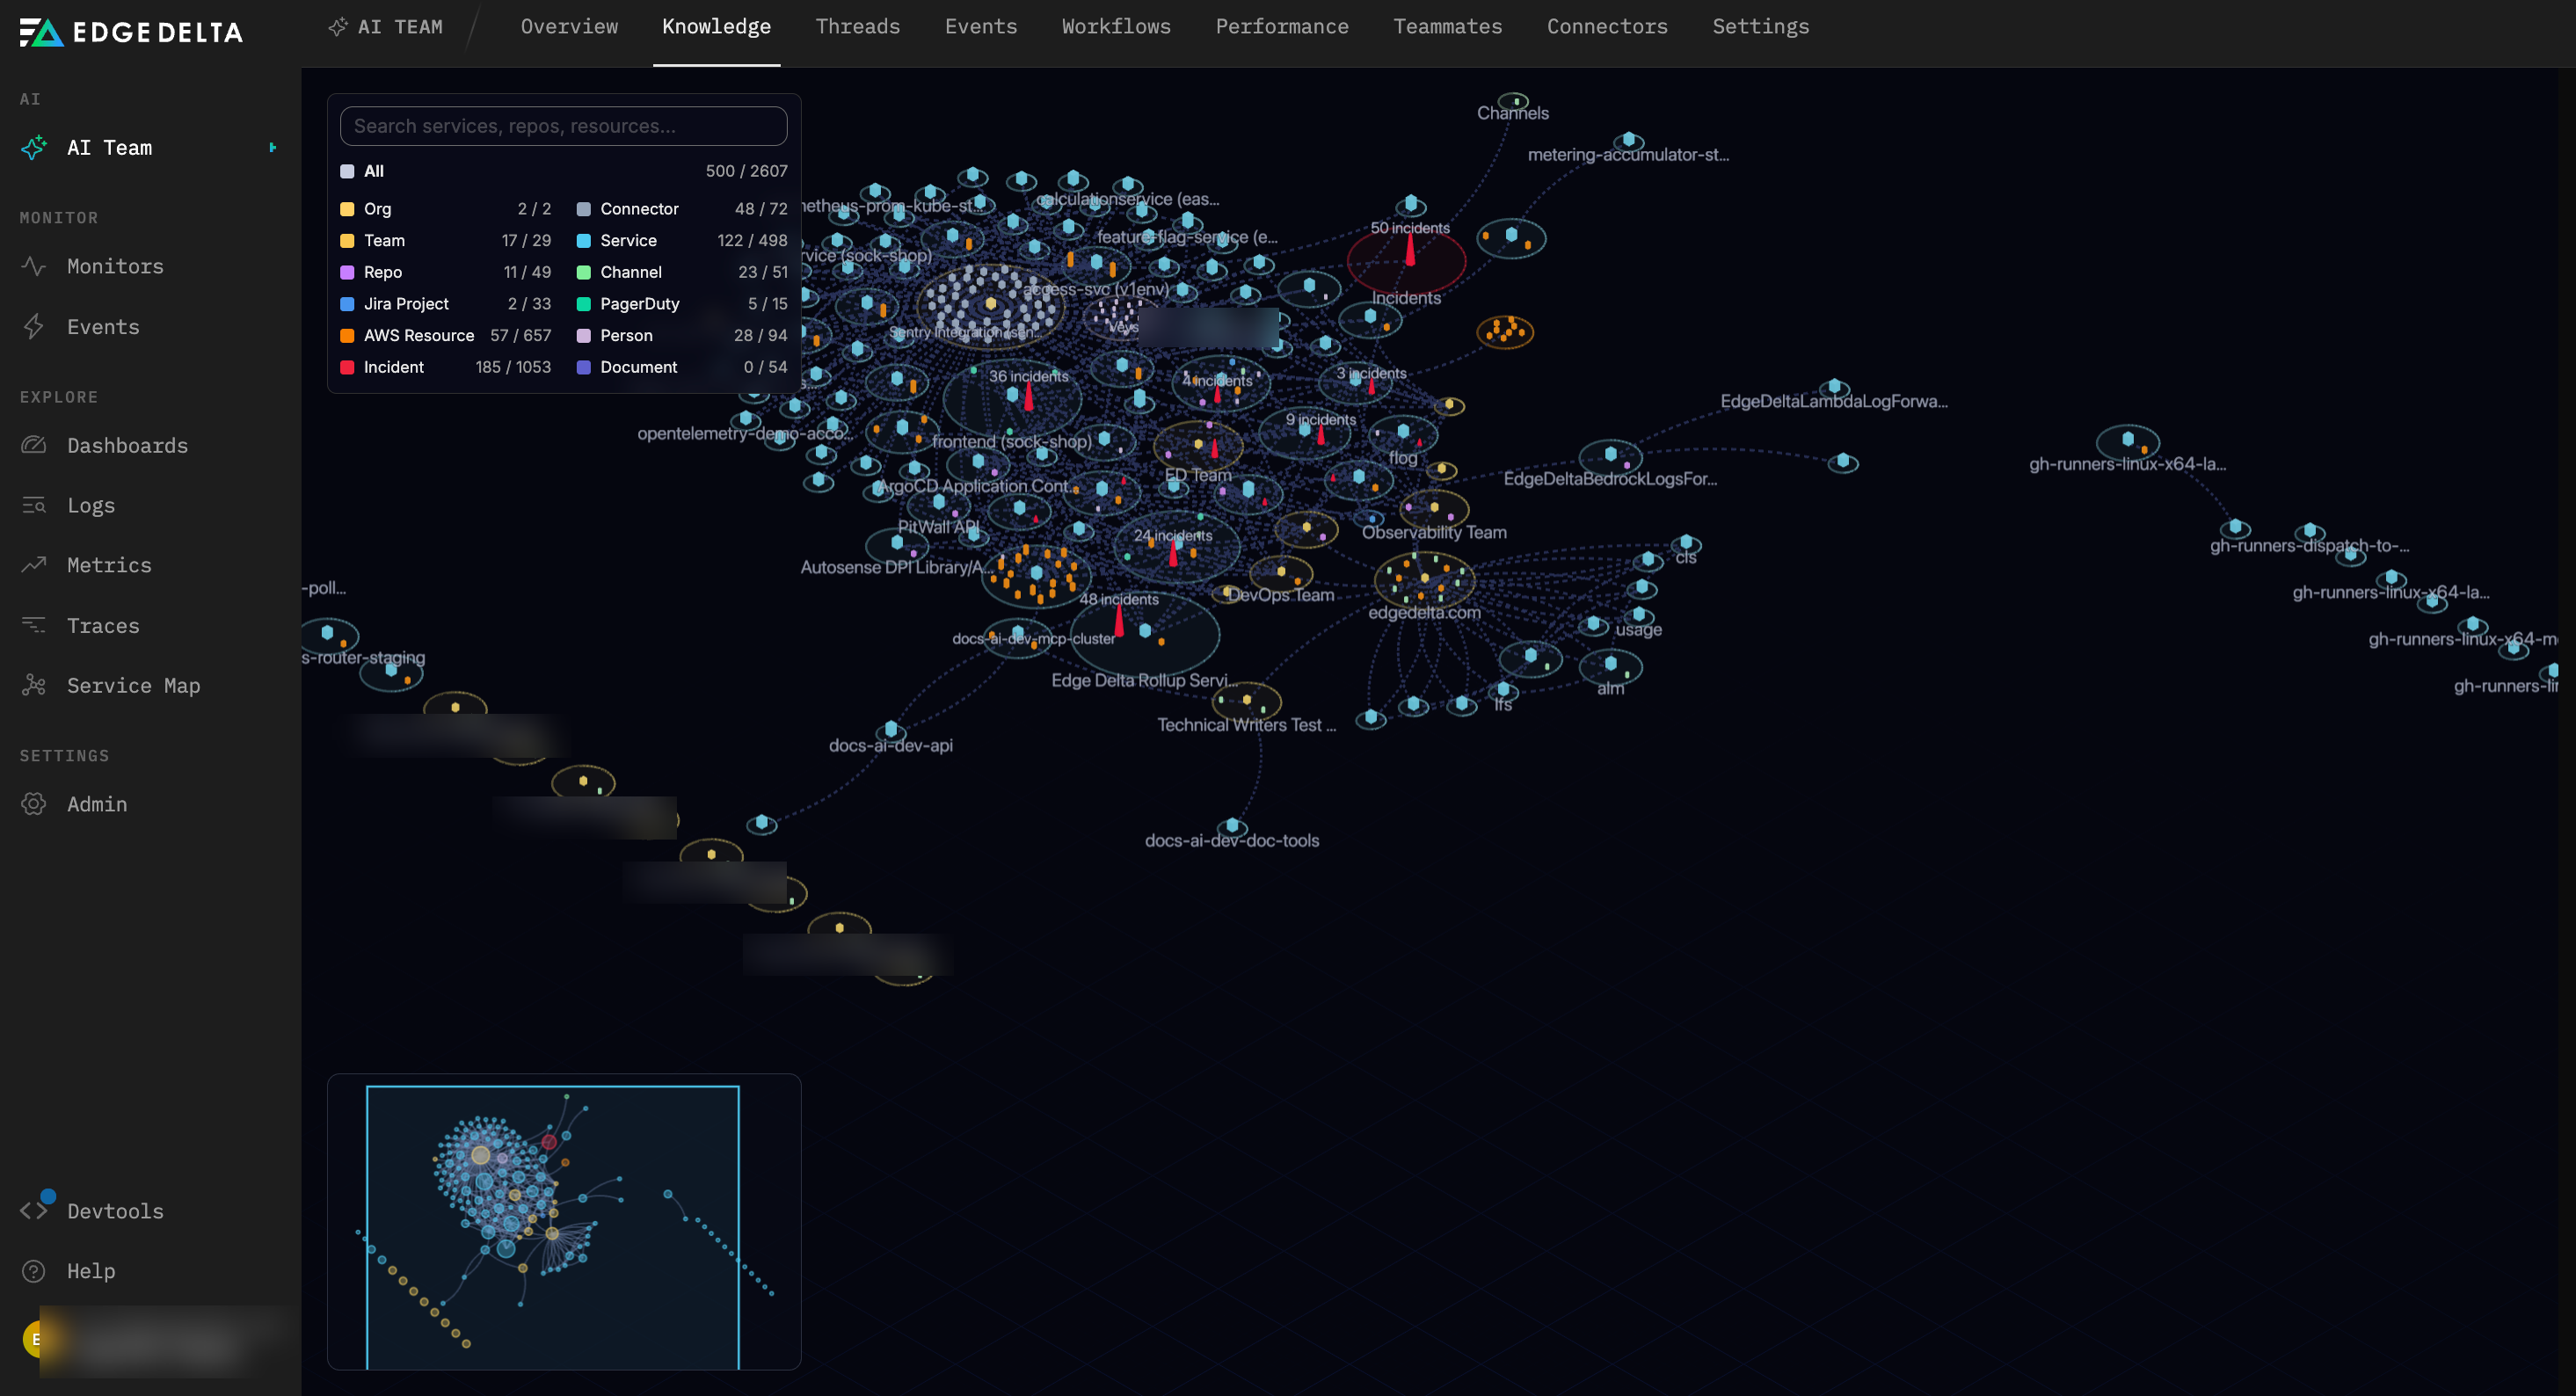Switch to the Workflows tab

pos(1116,27)
